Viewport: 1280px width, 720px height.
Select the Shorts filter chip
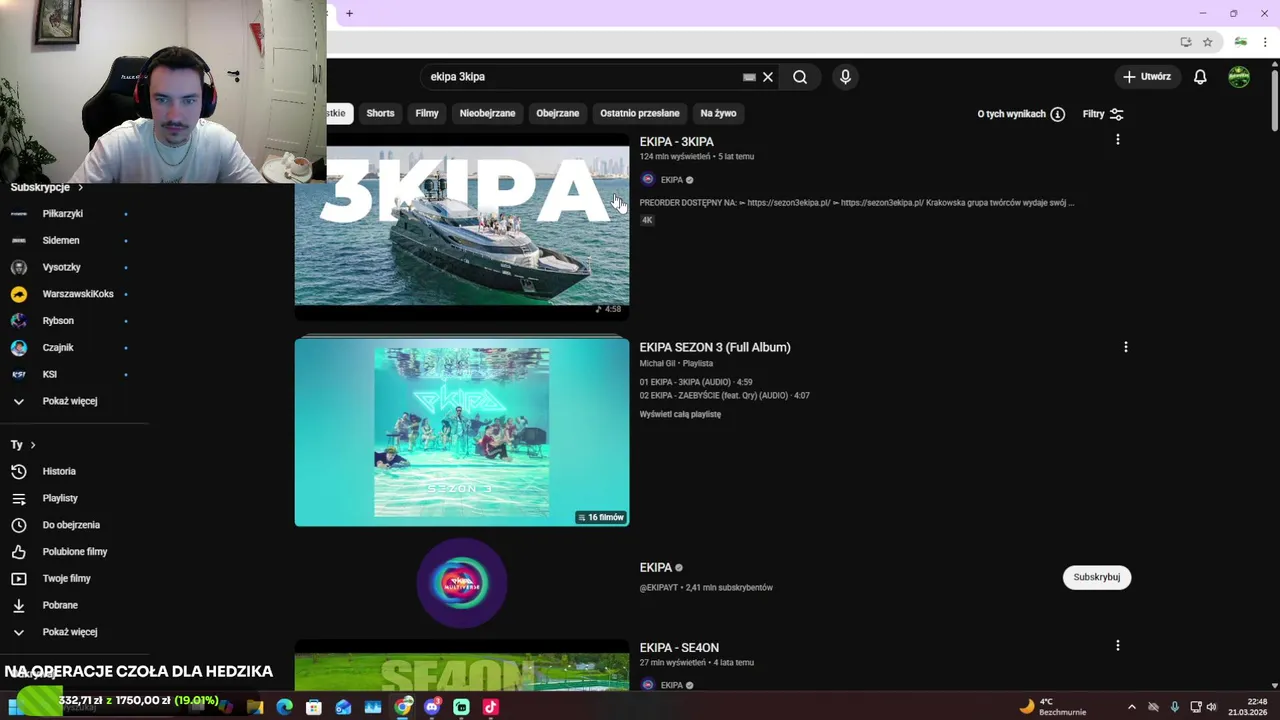[380, 113]
